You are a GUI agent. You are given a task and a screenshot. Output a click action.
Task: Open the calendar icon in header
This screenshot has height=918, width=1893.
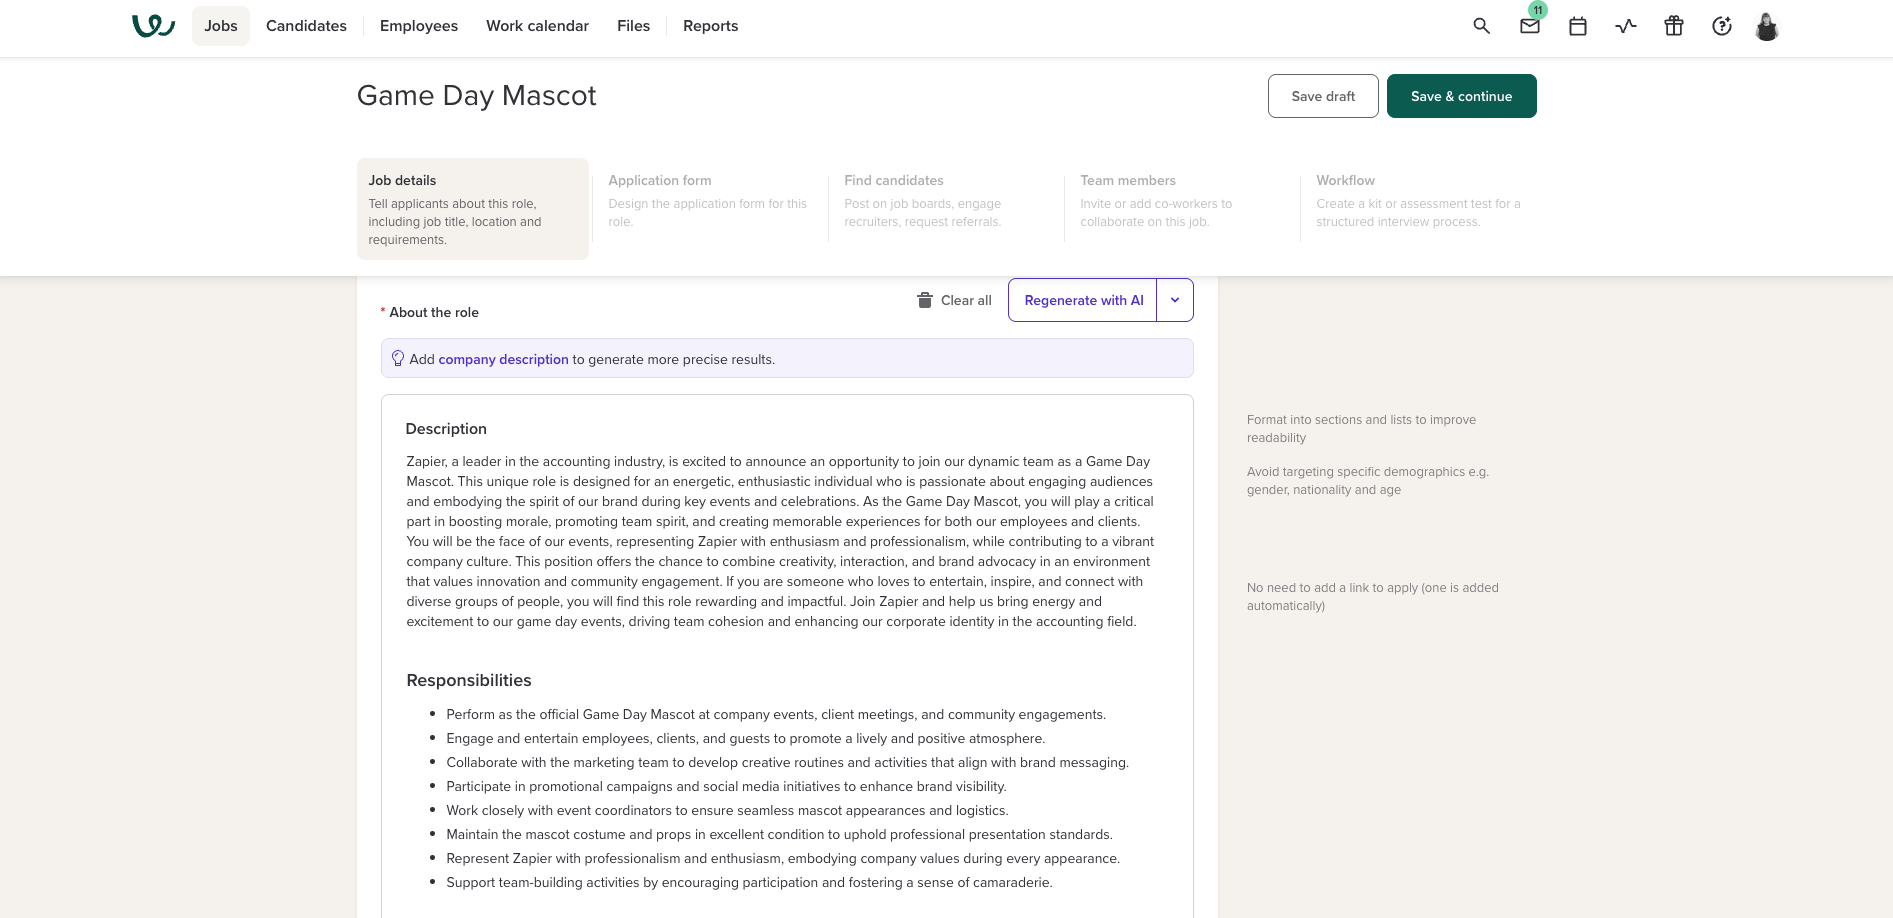coord(1578,26)
